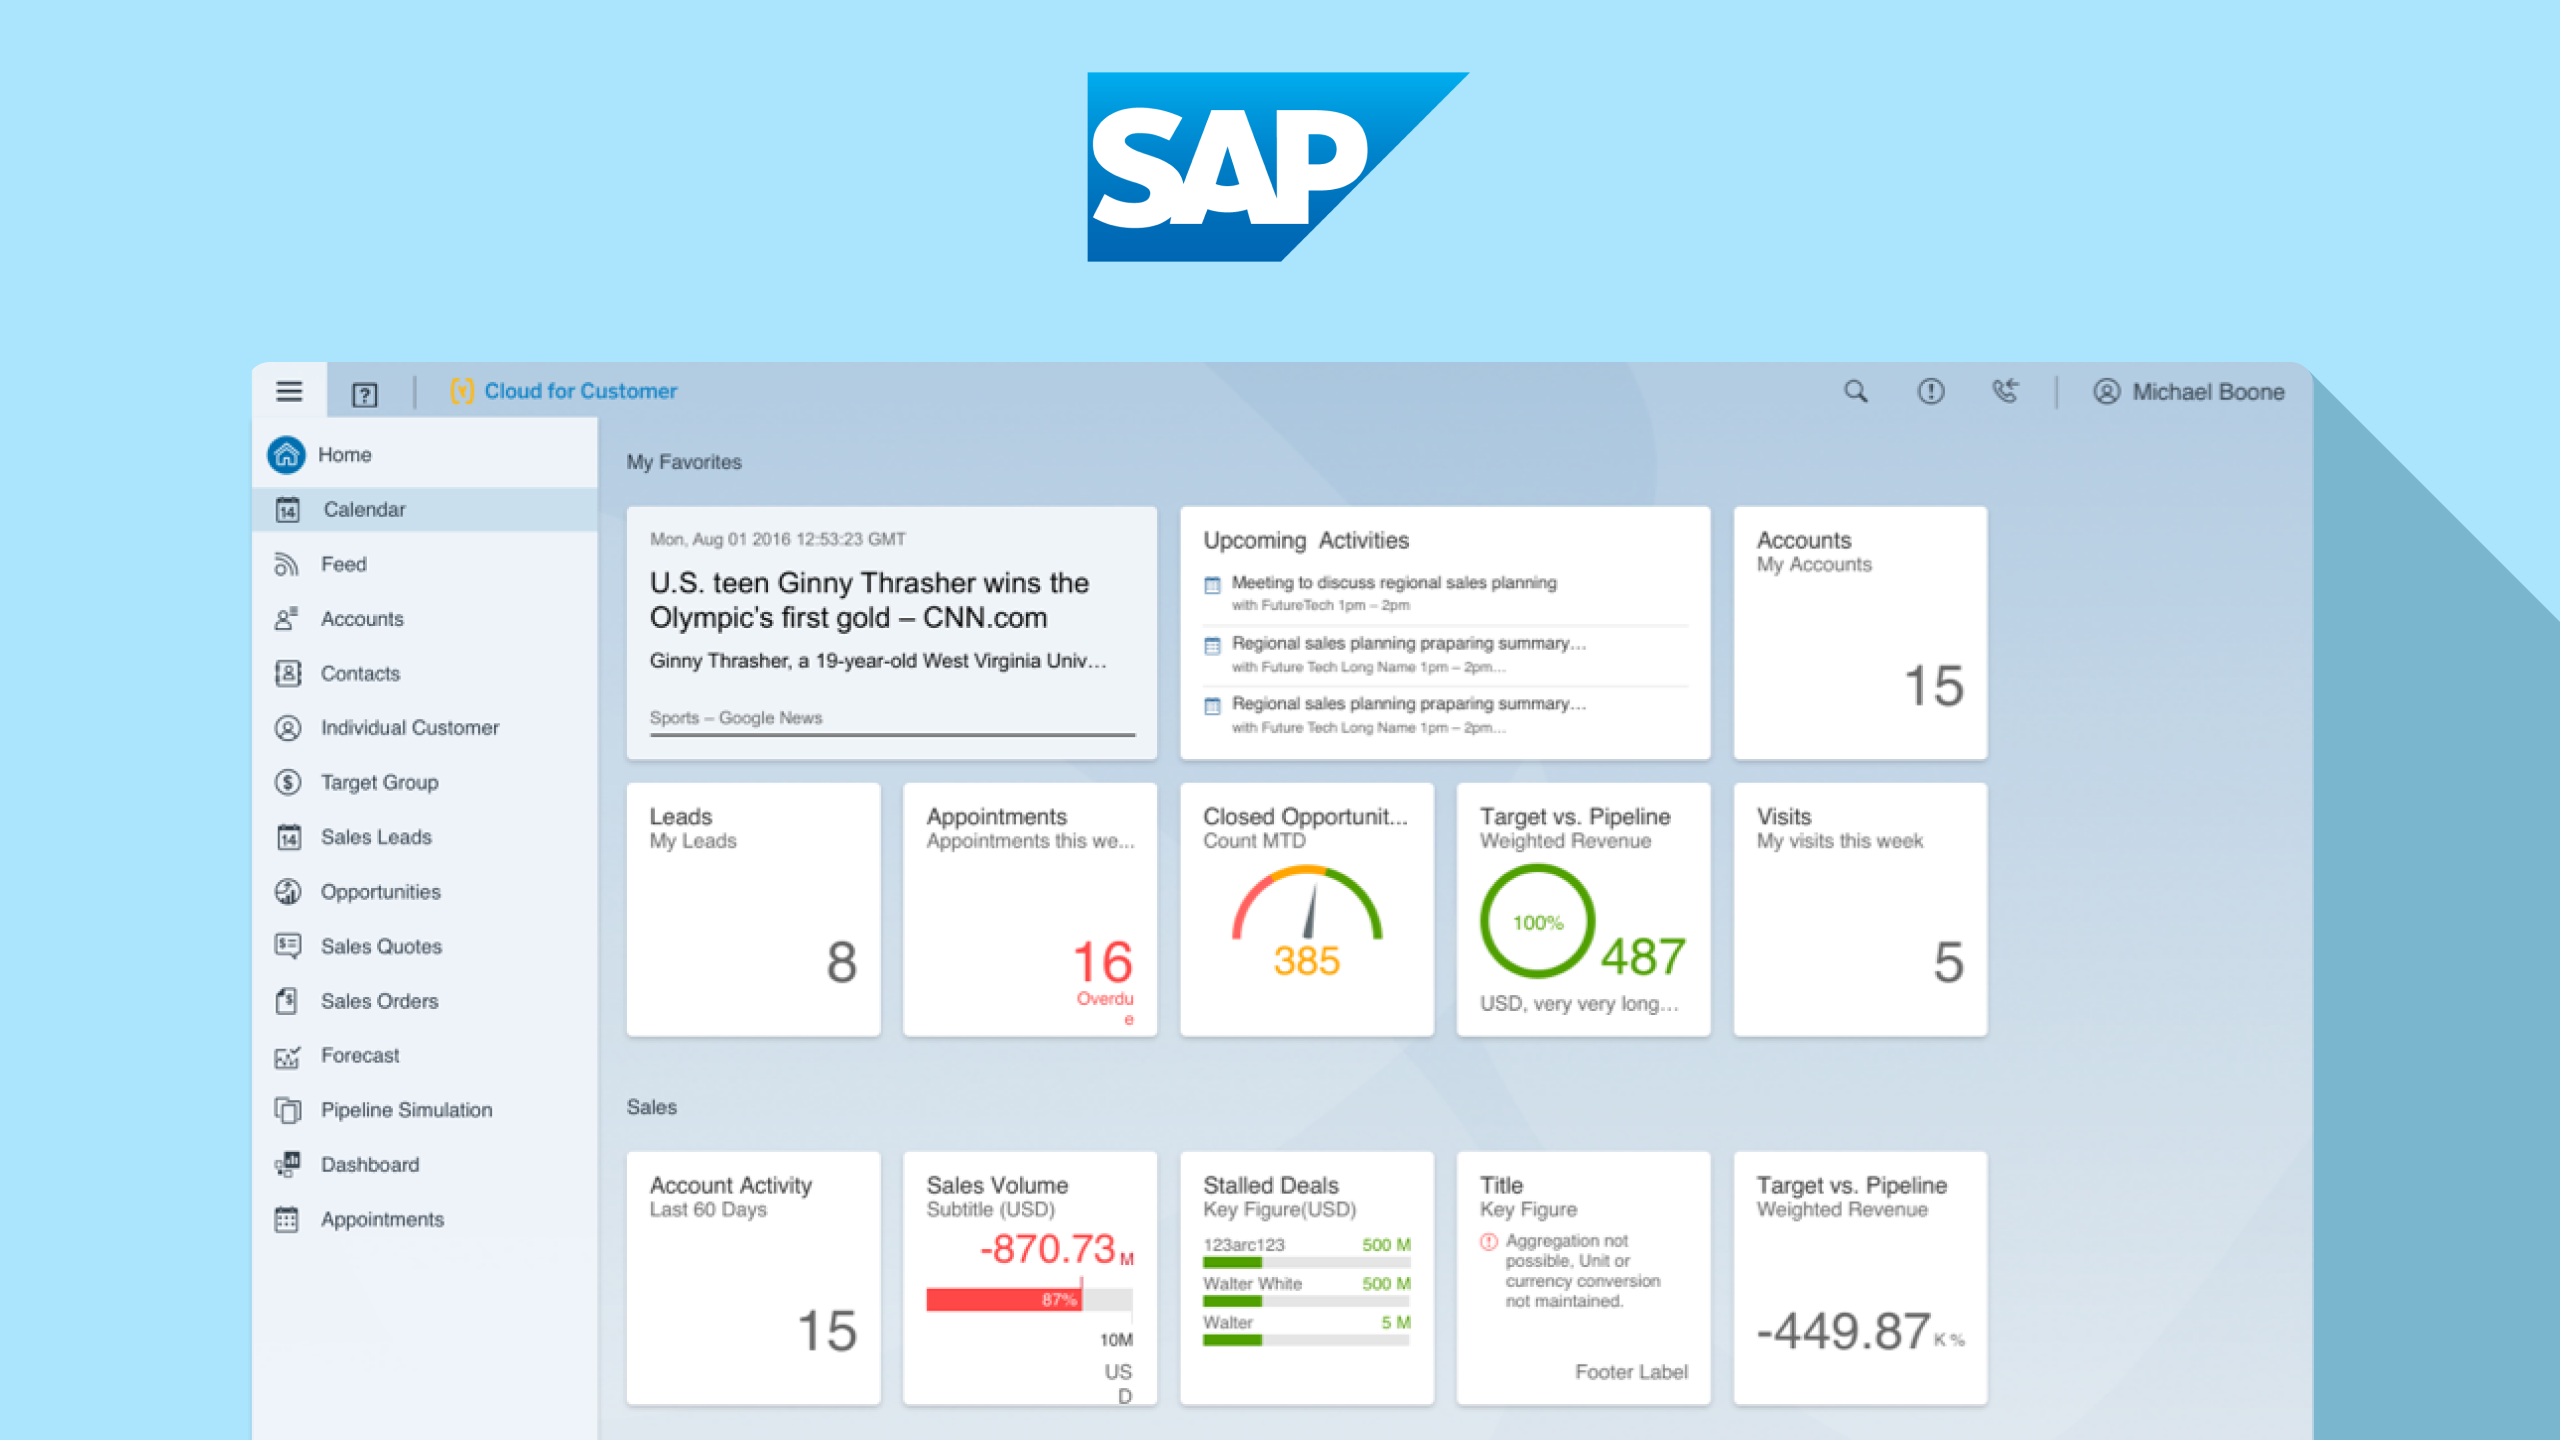Click the Forecast chart icon

288,1056
